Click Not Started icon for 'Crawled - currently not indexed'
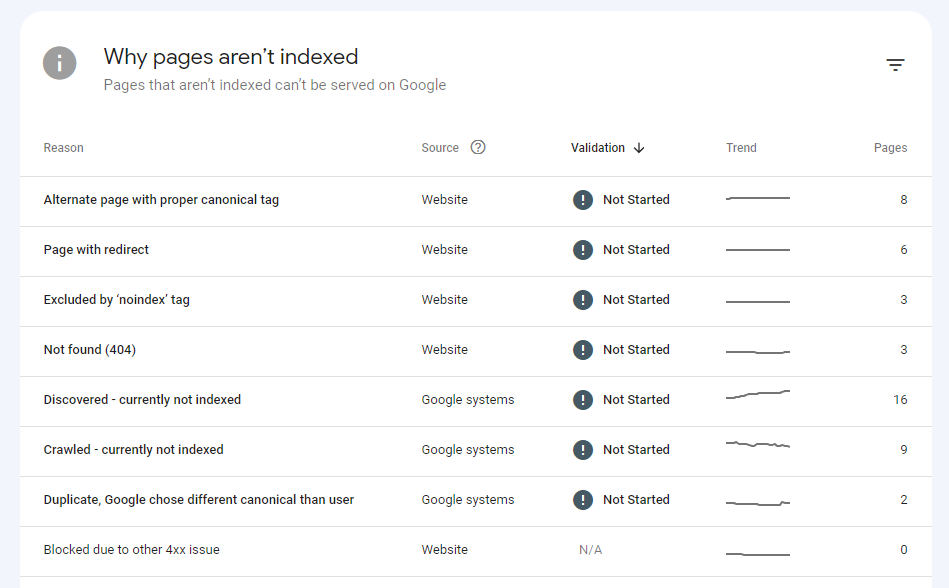Viewport: 949px width, 588px height. point(583,449)
